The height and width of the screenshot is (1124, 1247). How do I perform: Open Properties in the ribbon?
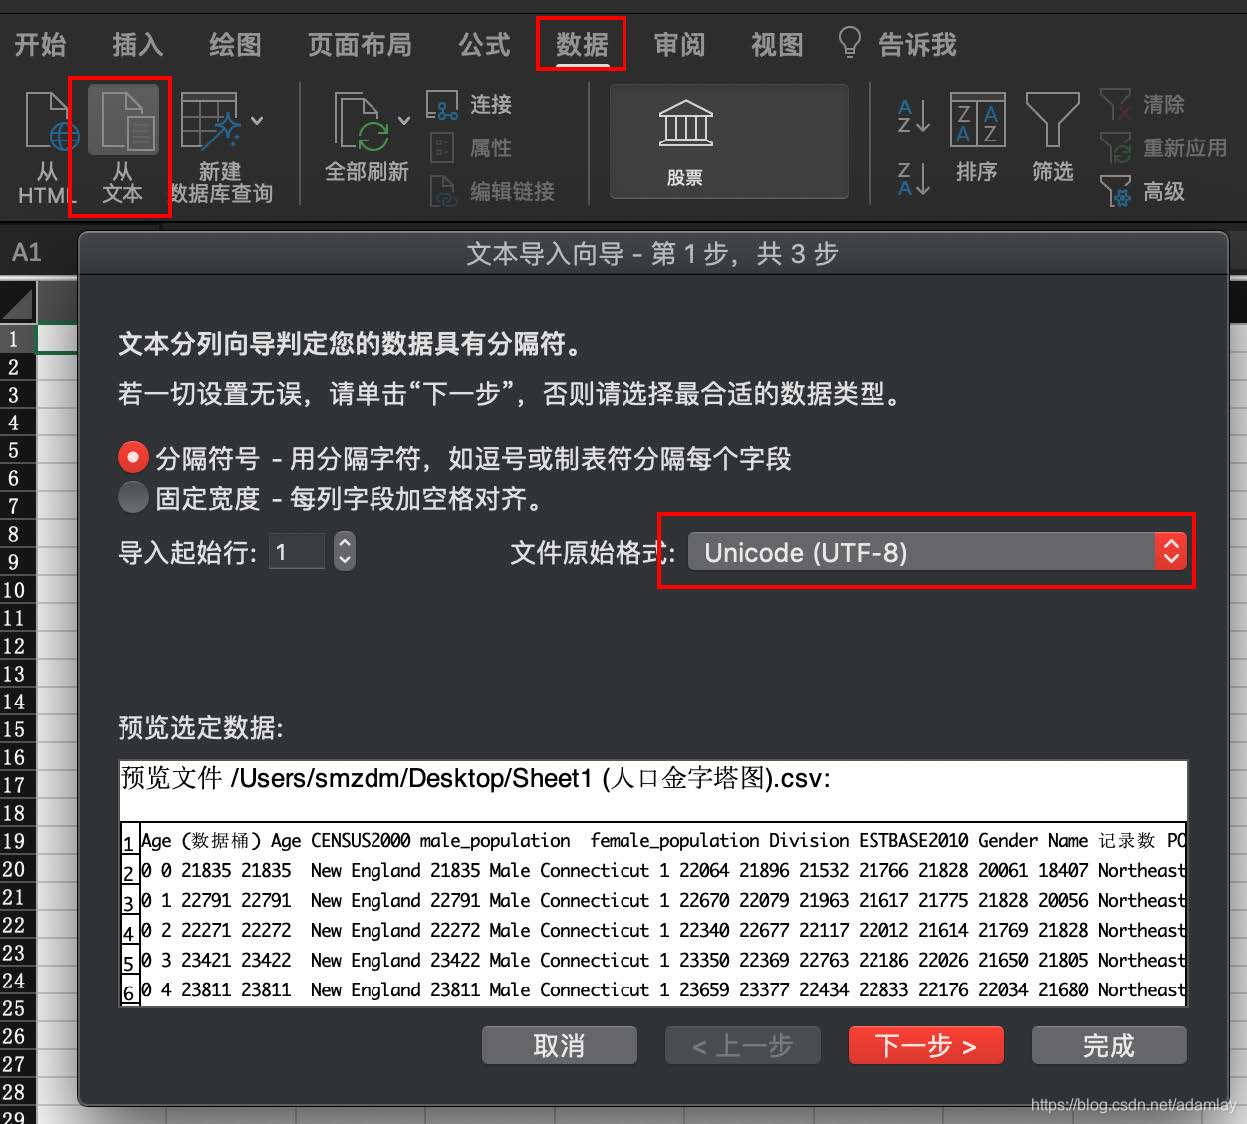[x=470, y=147]
